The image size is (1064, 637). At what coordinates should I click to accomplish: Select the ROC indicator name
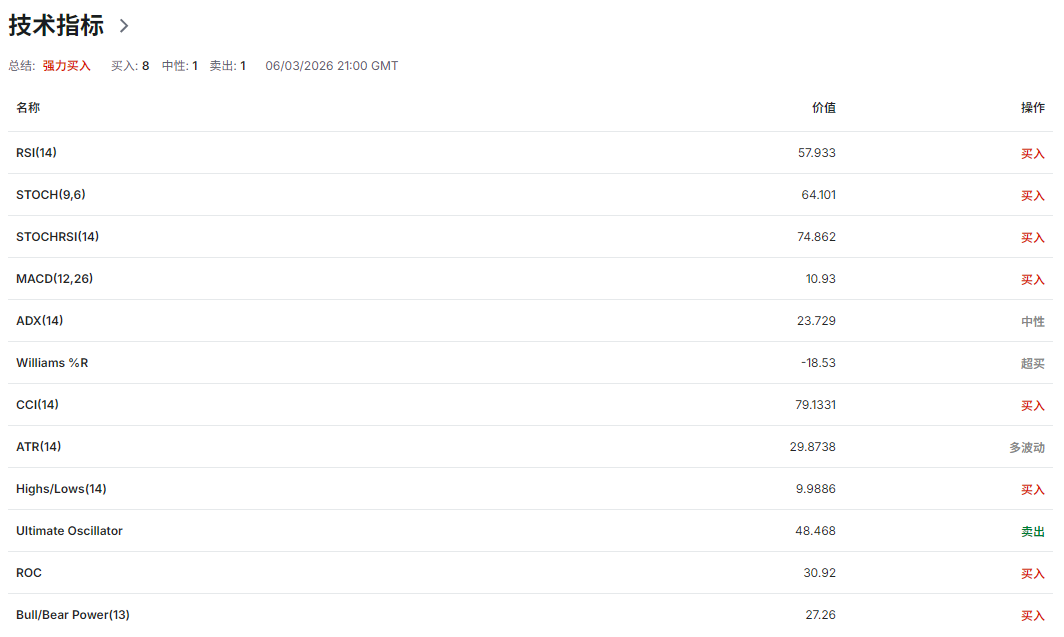[x=29, y=573]
